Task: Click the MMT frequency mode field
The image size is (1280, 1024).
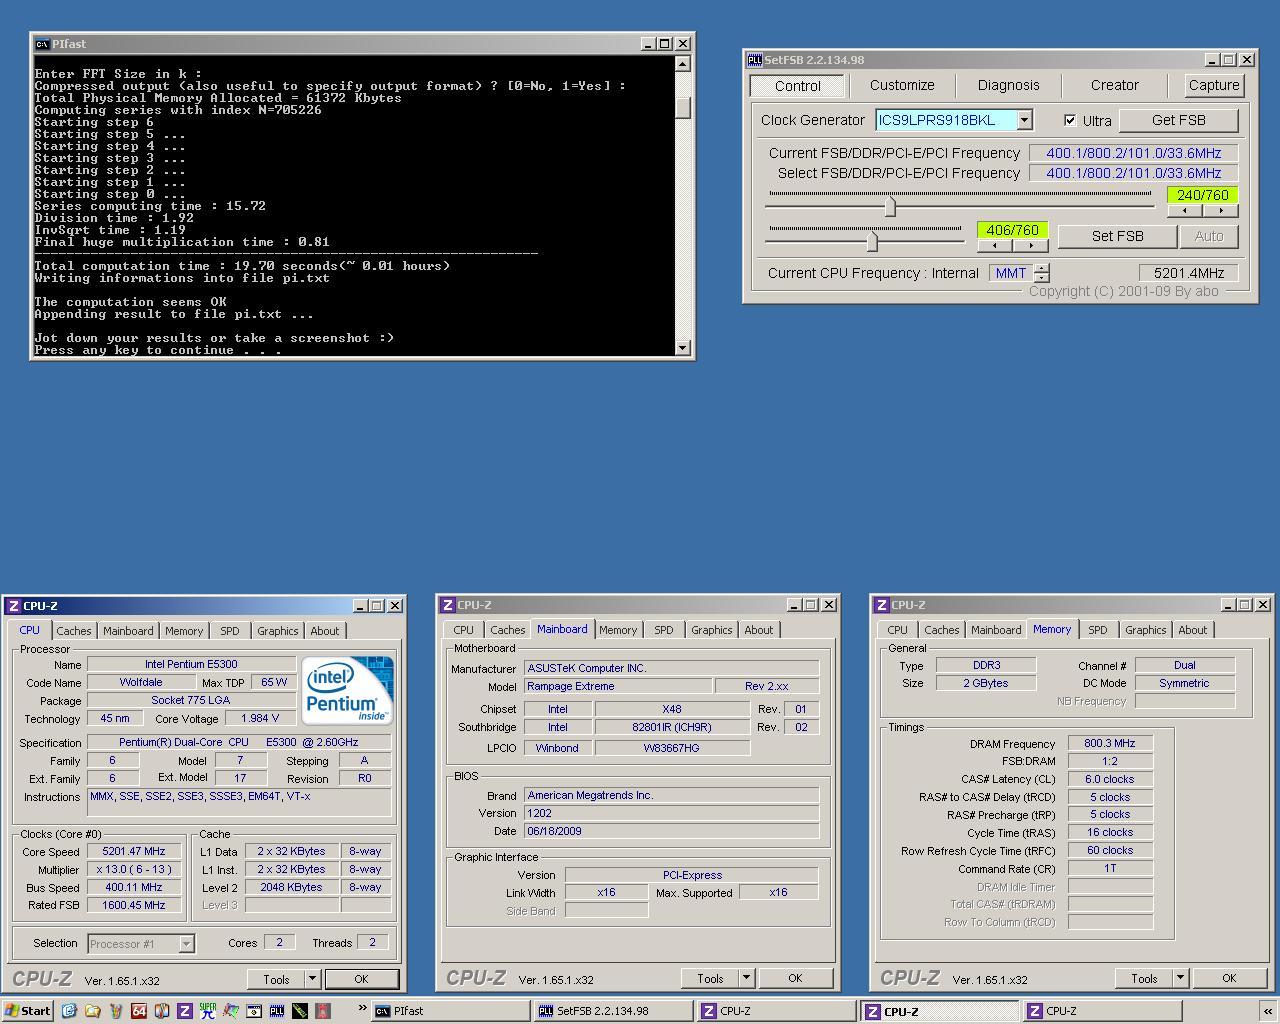Action: coord(1010,273)
